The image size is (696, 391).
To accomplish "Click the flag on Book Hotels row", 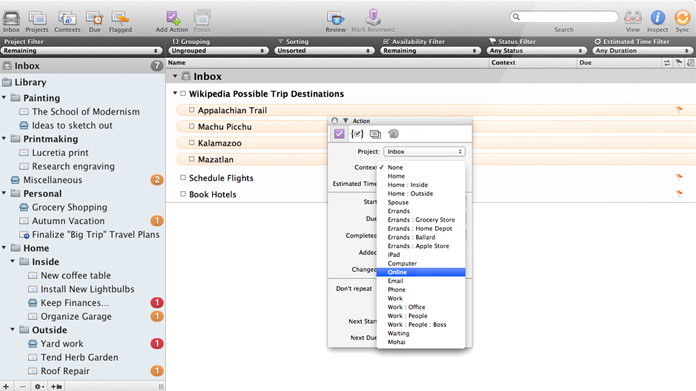I will tap(679, 193).
